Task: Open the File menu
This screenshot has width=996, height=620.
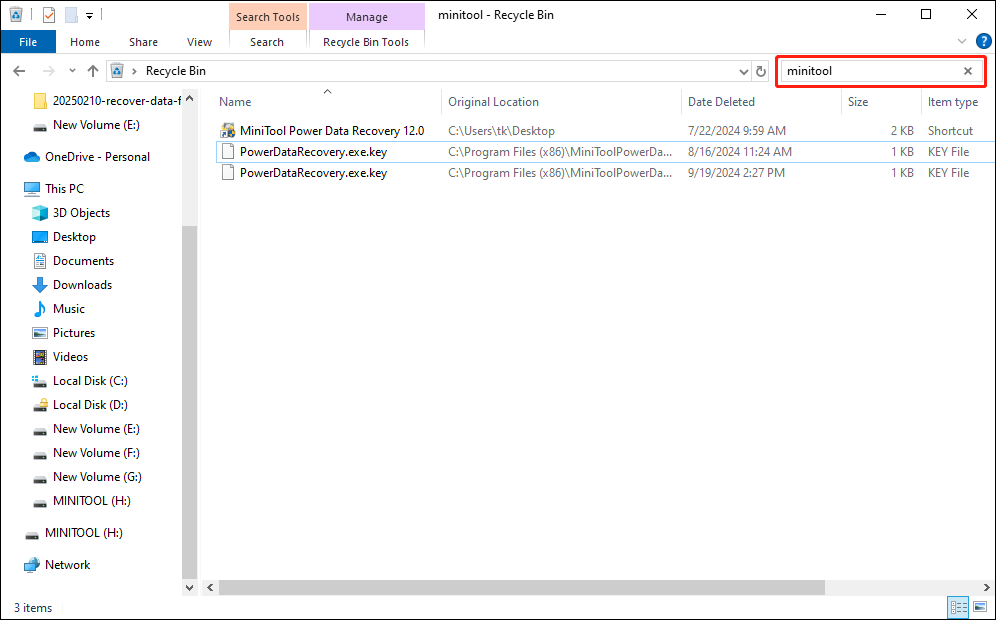Action: (28, 41)
